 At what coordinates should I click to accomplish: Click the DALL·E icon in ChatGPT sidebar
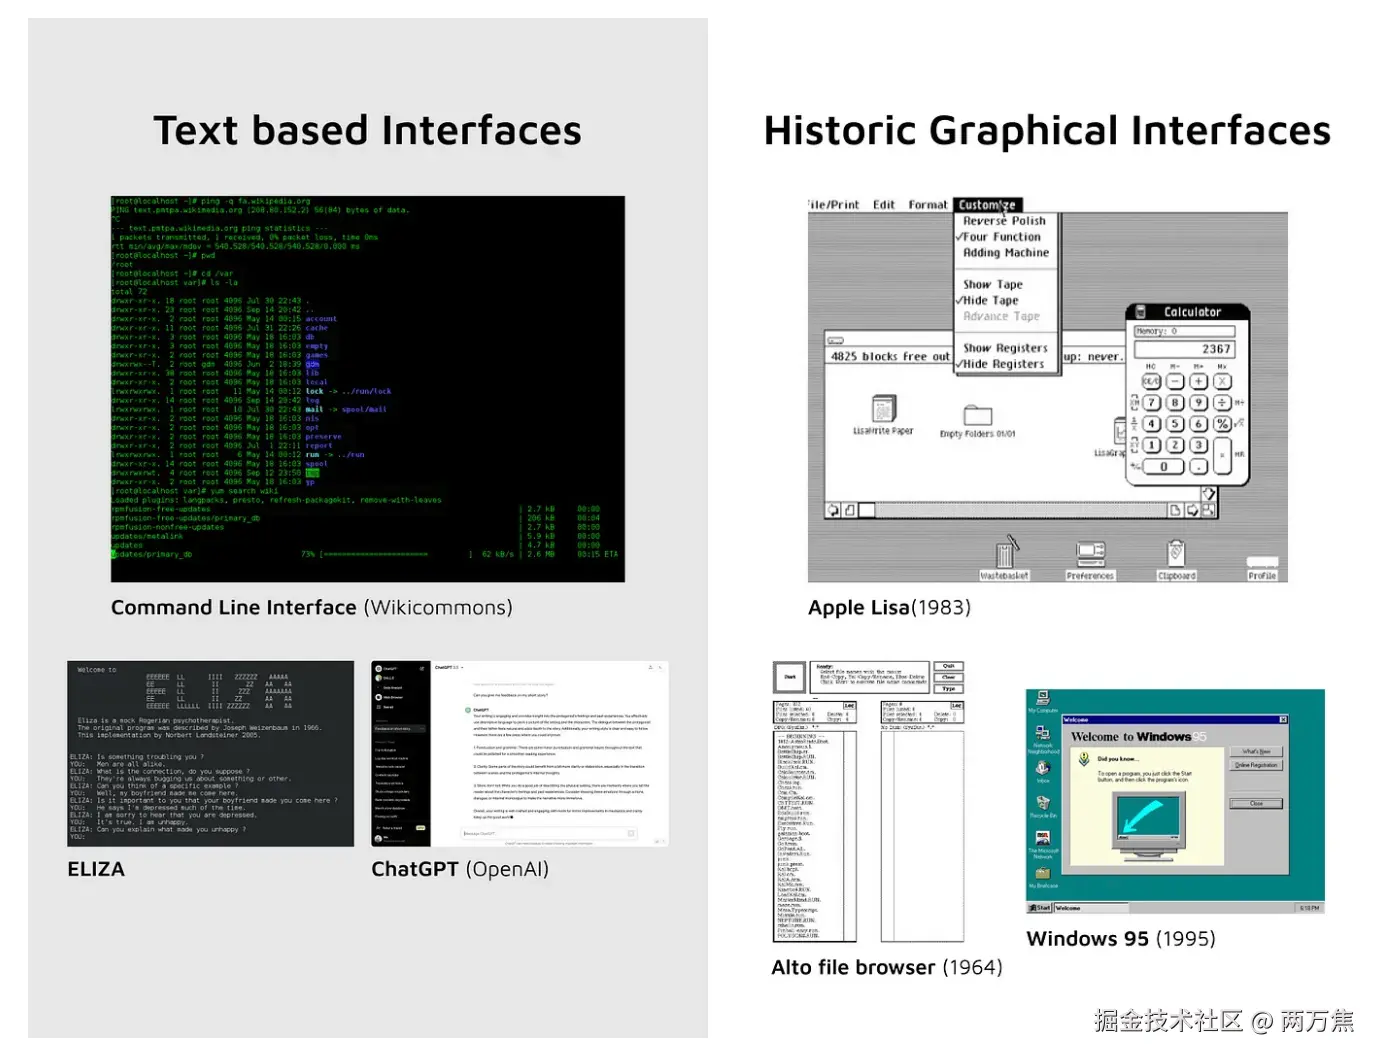[x=378, y=678]
